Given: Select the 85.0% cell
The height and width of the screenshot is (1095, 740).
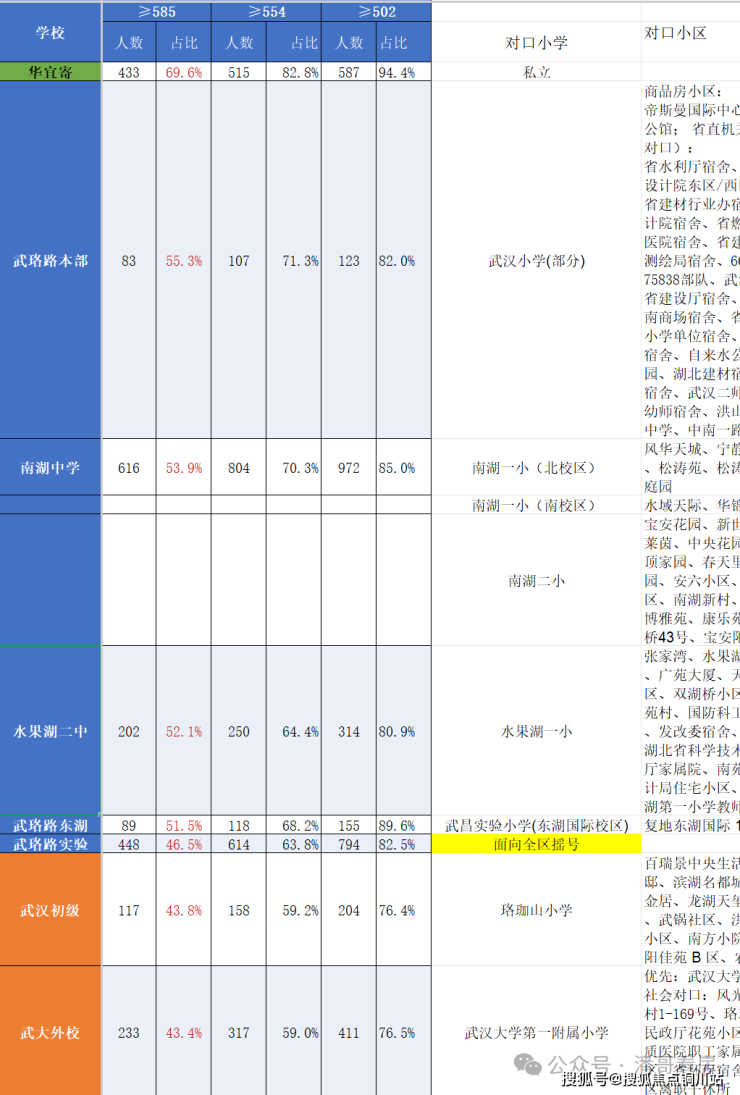Looking at the screenshot, I should (x=404, y=467).
